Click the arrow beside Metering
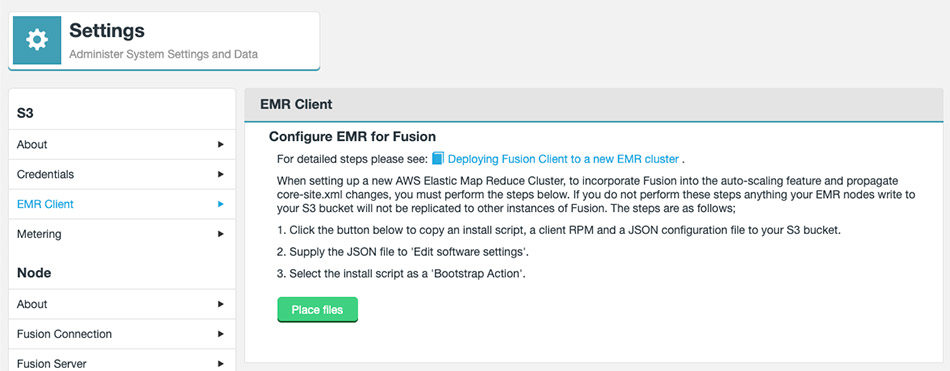 221,233
